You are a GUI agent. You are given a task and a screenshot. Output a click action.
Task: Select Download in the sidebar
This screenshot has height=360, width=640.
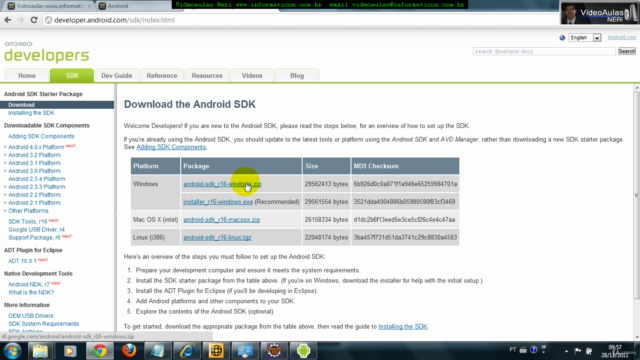[57, 105]
